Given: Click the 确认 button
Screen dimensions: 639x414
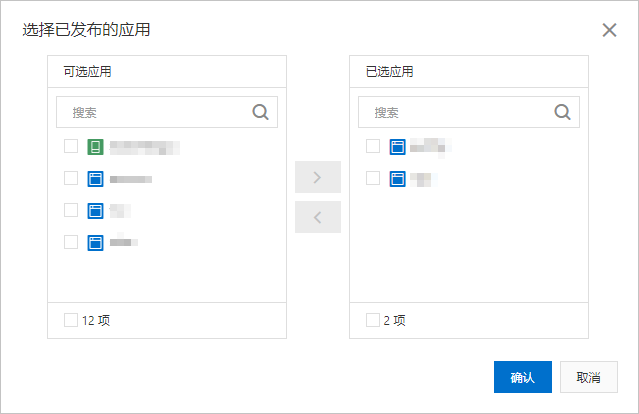Looking at the screenshot, I should pyautogui.click(x=523, y=377).
